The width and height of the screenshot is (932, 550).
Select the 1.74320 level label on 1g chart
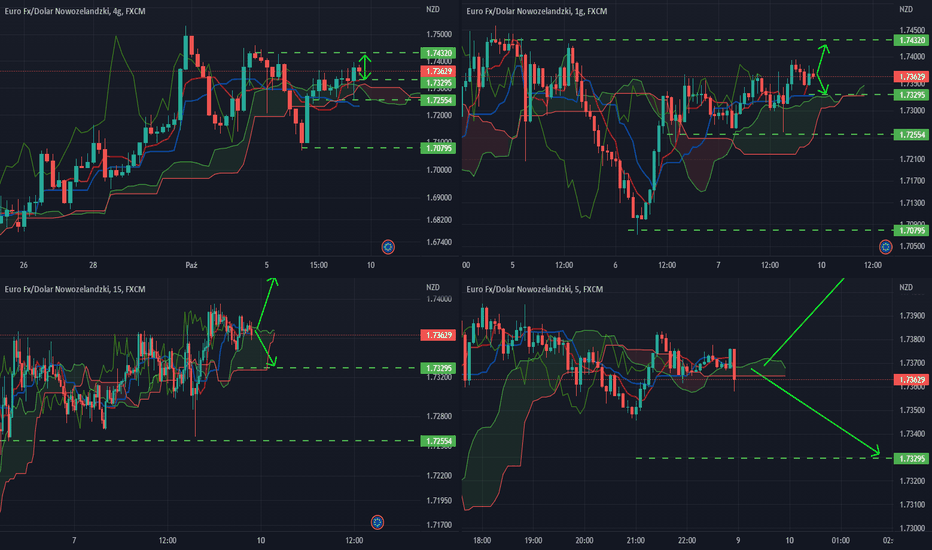coord(911,40)
